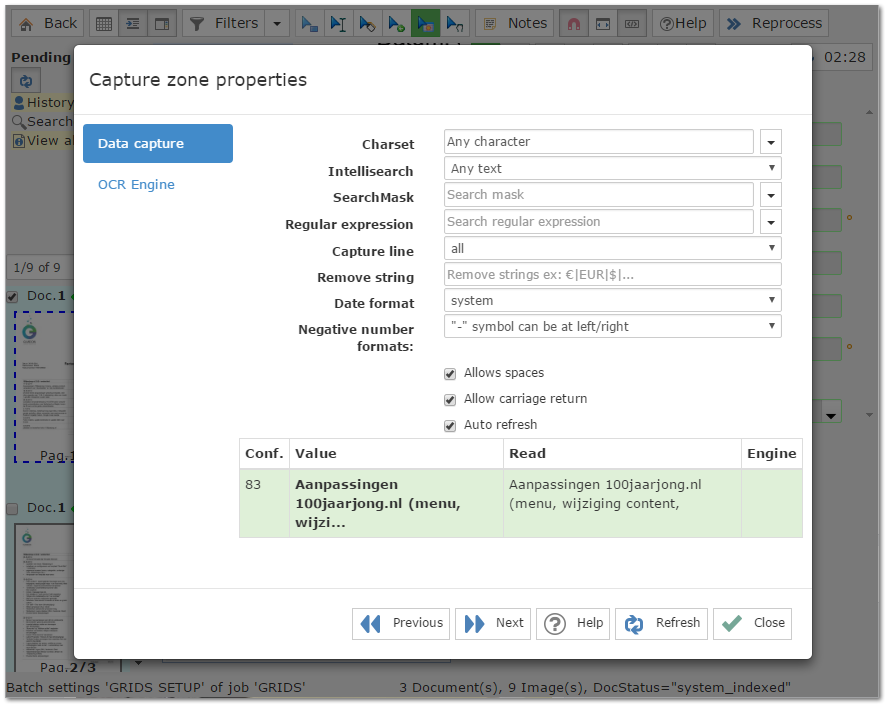Select the pointer tool with green plus
The image size is (888, 707).
(396, 24)
